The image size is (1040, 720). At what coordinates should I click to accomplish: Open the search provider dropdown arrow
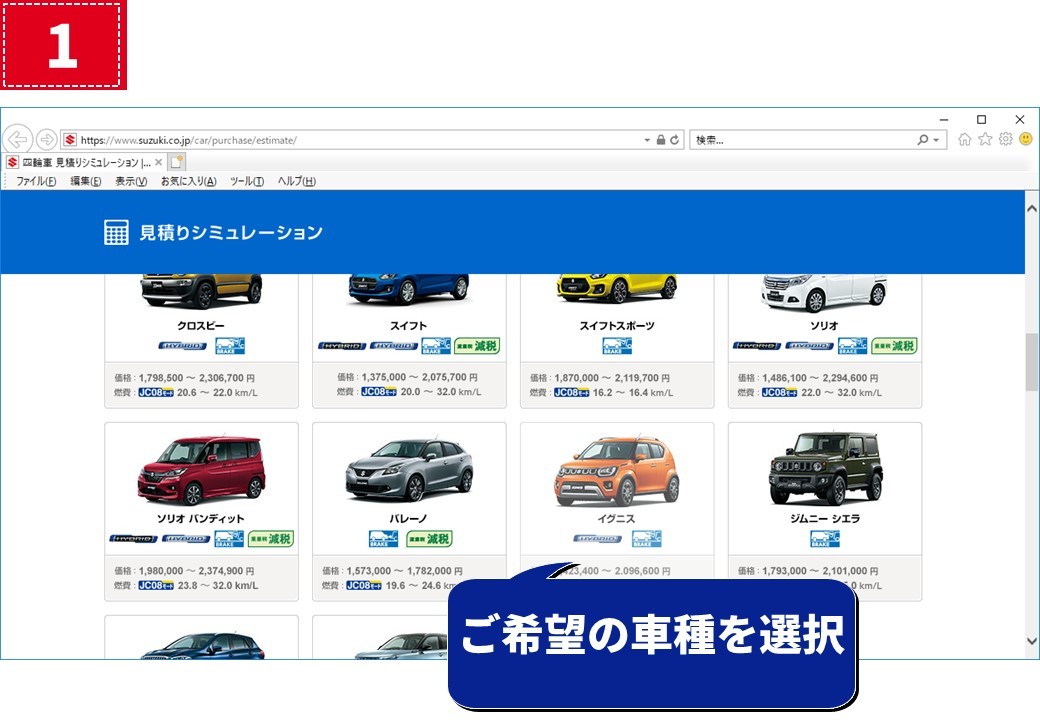pyautogui.click(x=936, y=140)
